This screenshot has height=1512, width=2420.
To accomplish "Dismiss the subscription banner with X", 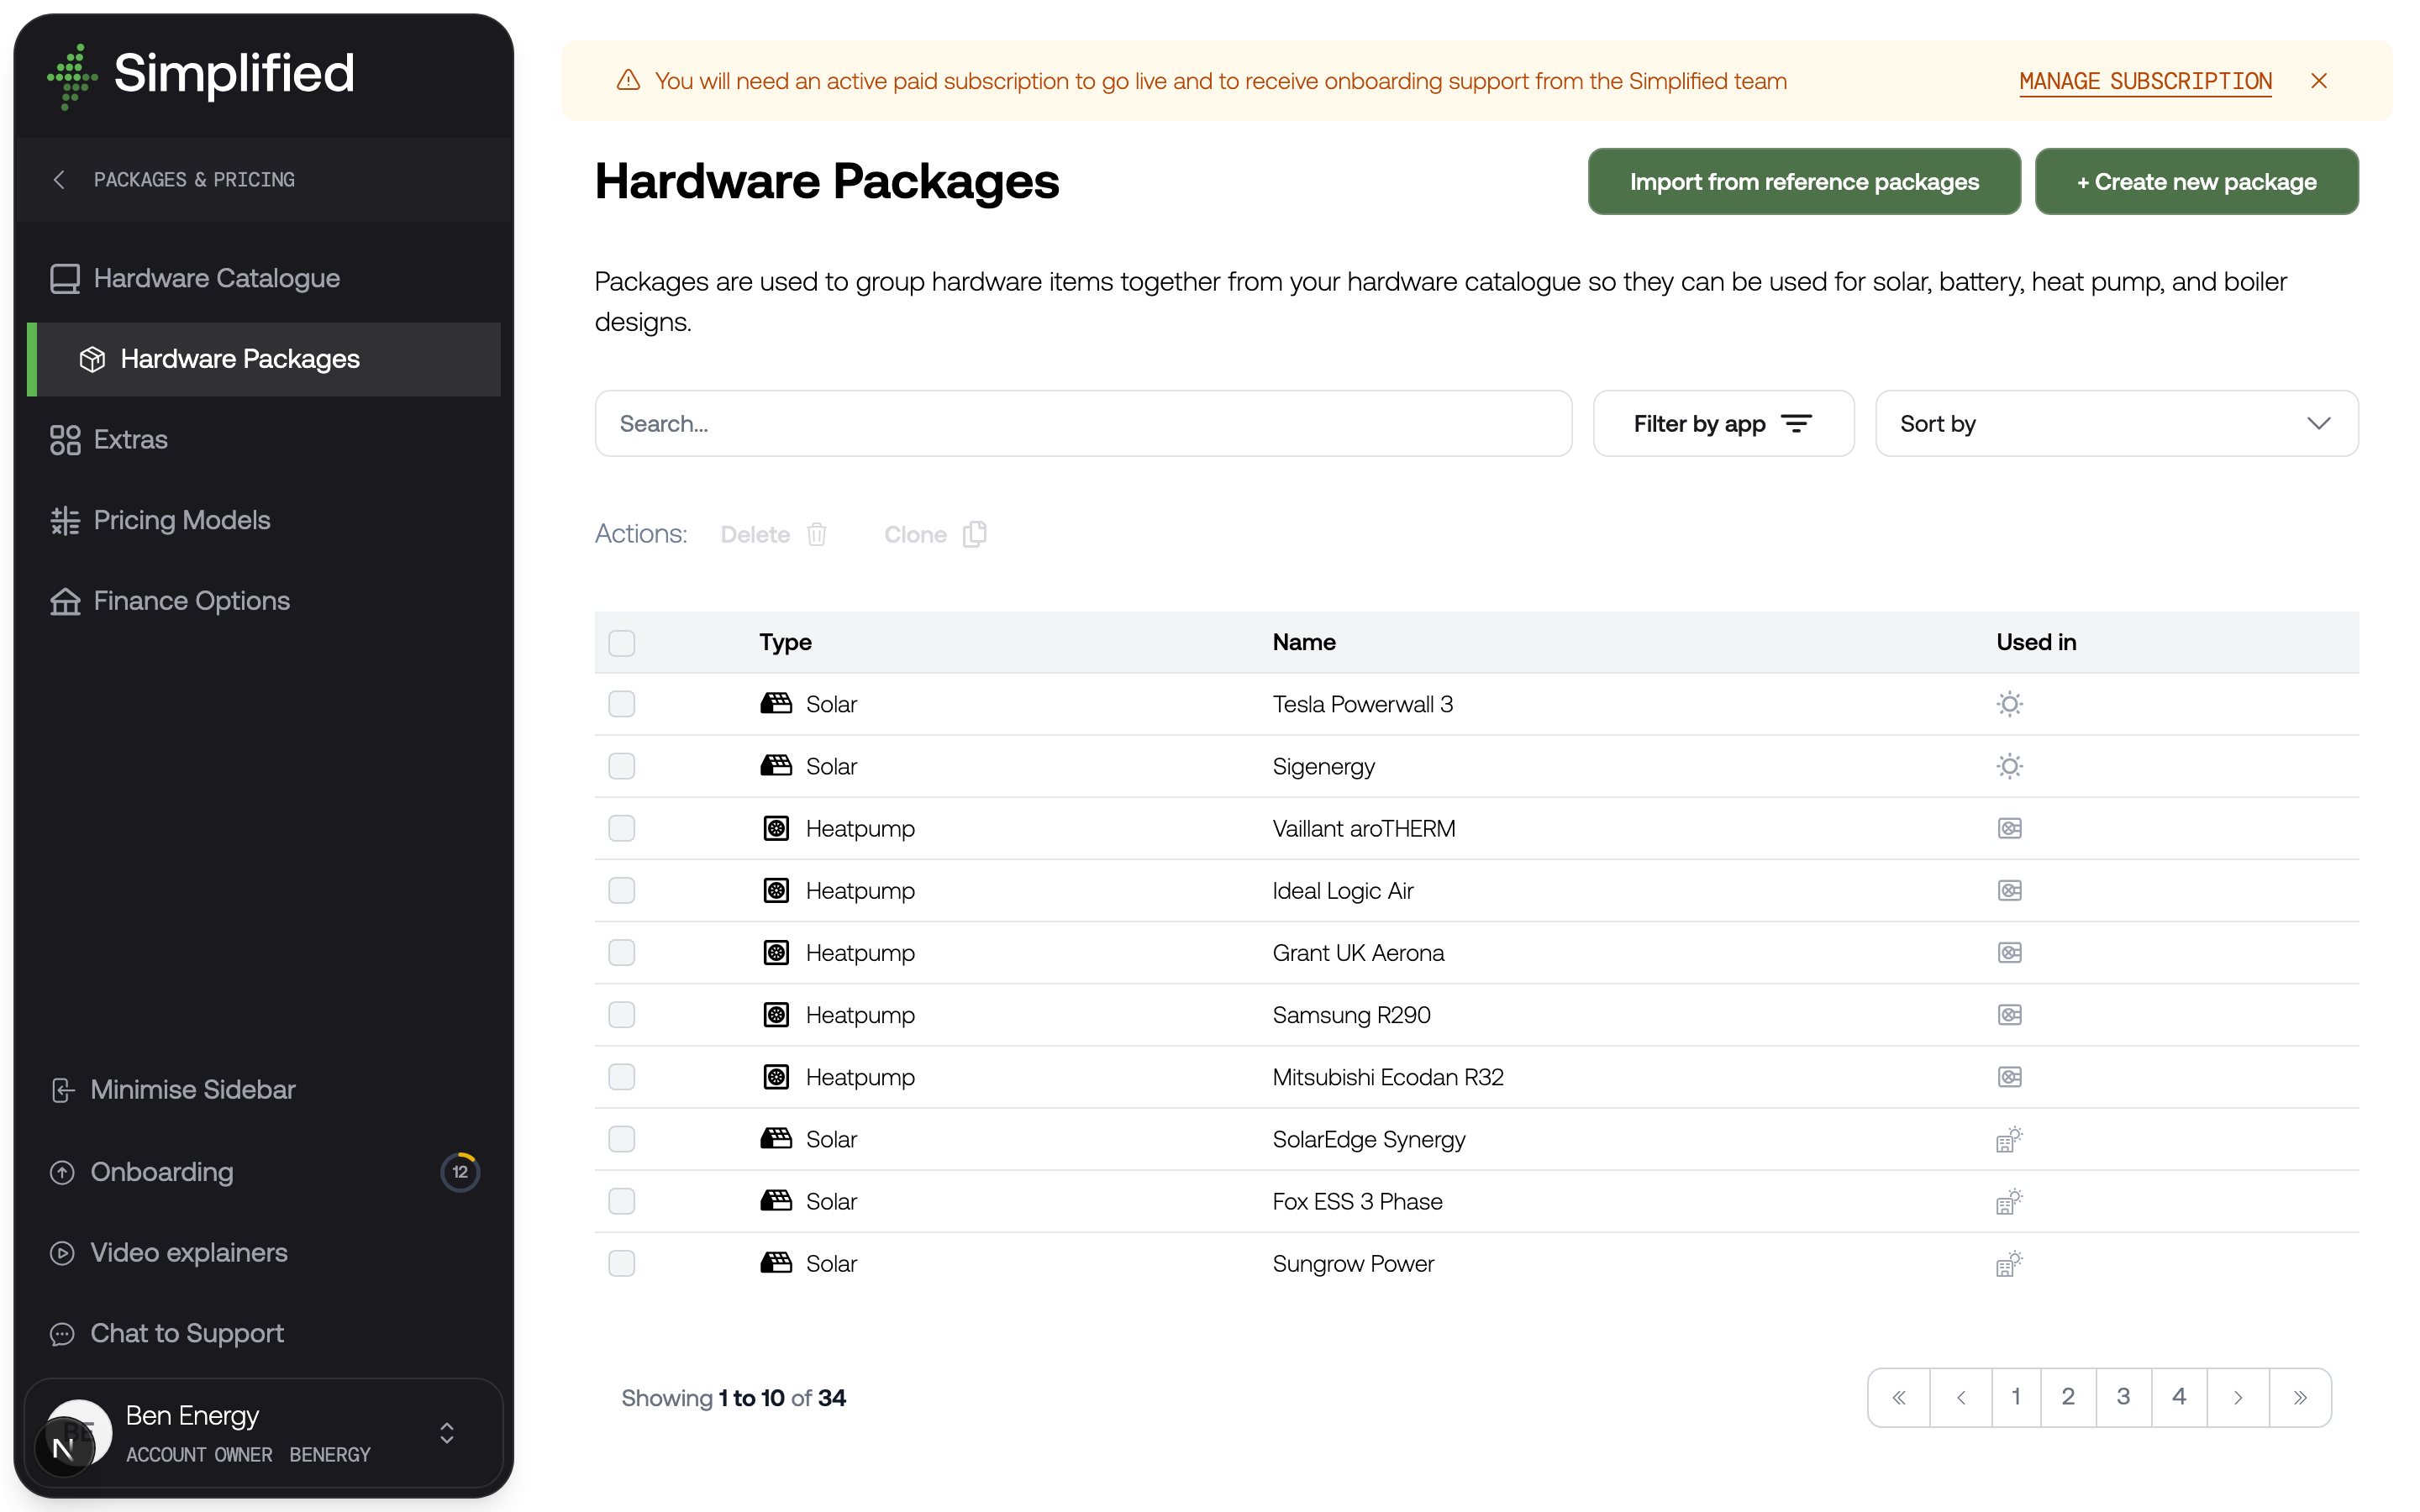I will [x=2319, y=80].
